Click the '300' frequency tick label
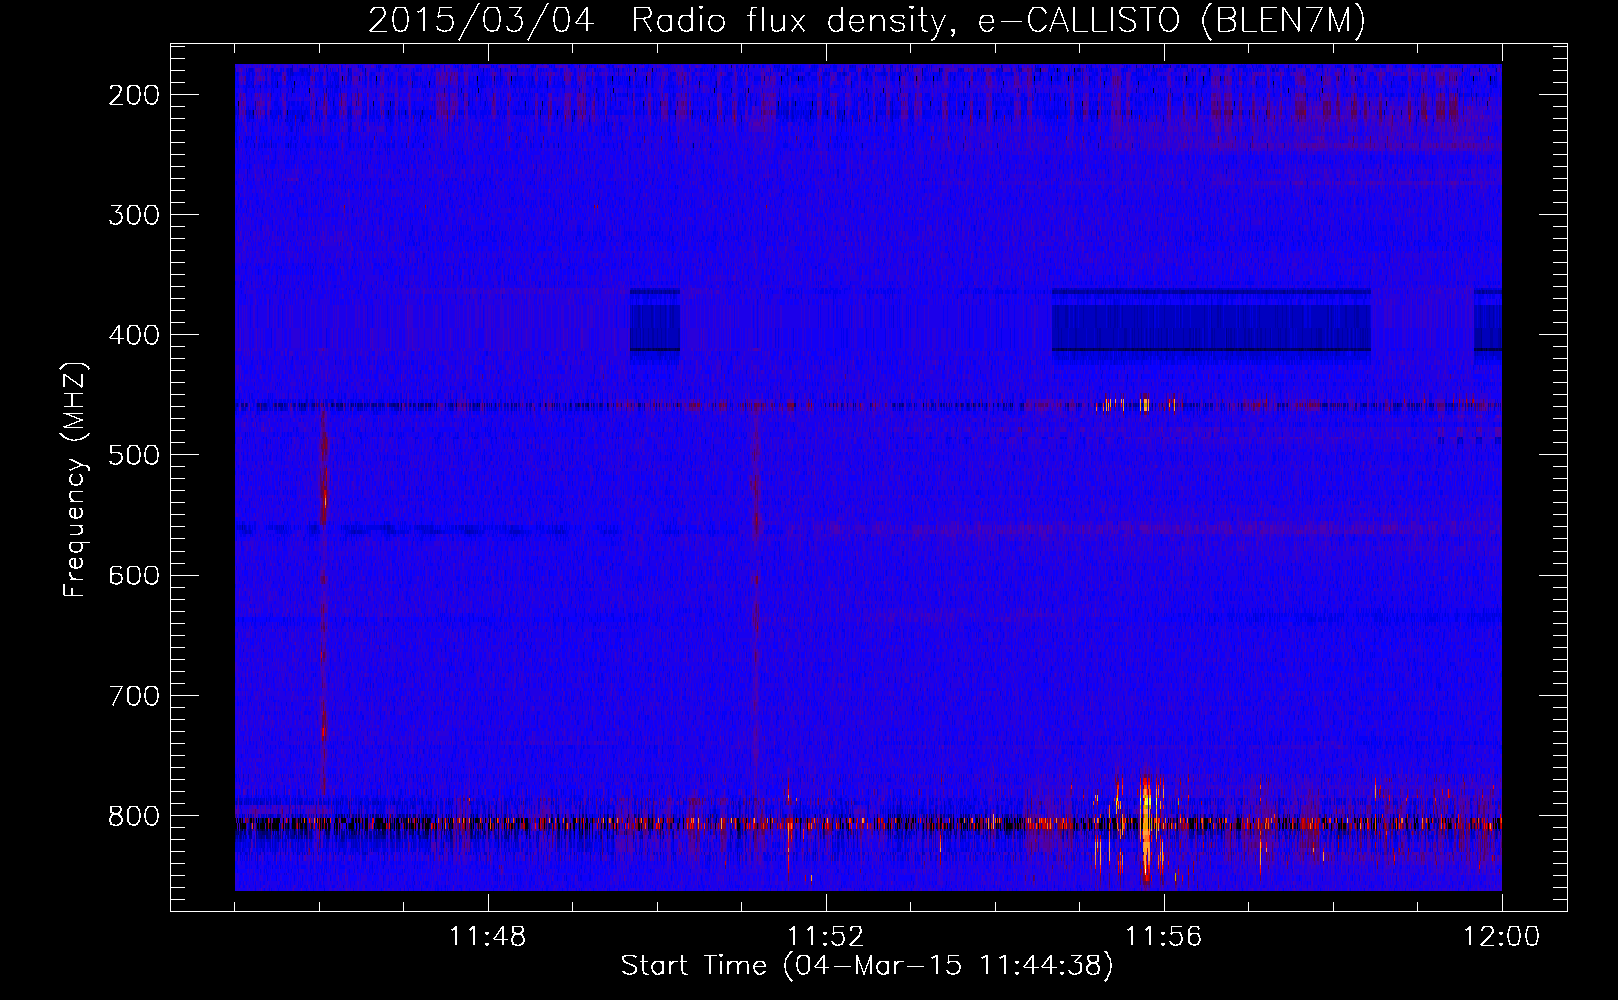 click(x=133, y=215)
